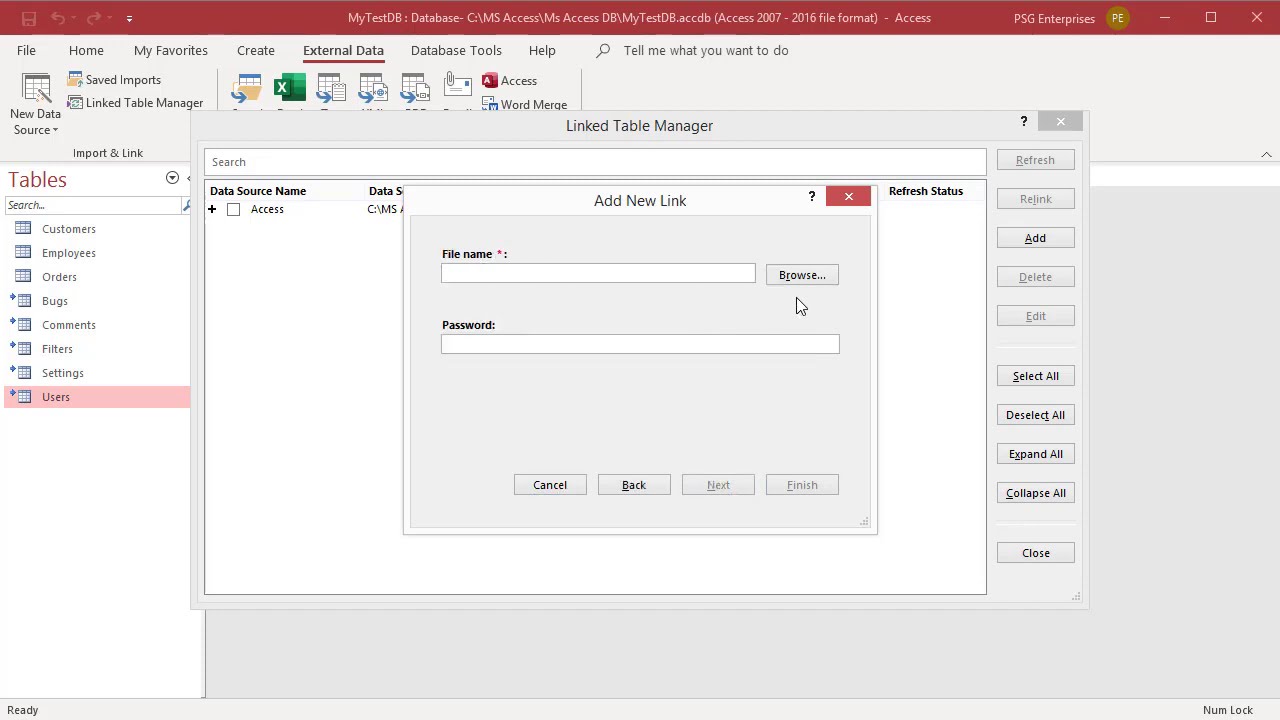Click the Browse button
This screenshot has height=720, width=1280.
[x=802, y=275]
